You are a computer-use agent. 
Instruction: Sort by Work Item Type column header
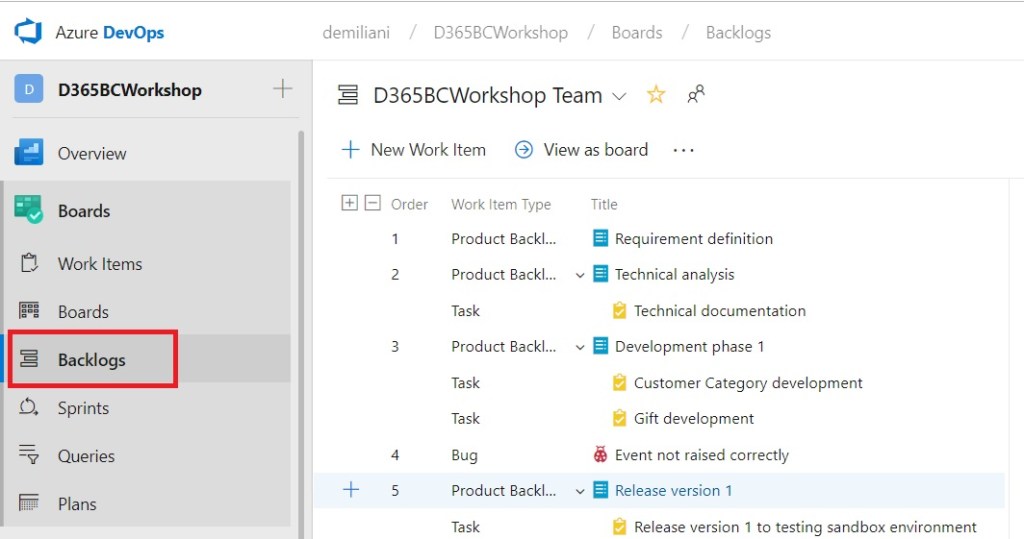[x=501, y=204]
